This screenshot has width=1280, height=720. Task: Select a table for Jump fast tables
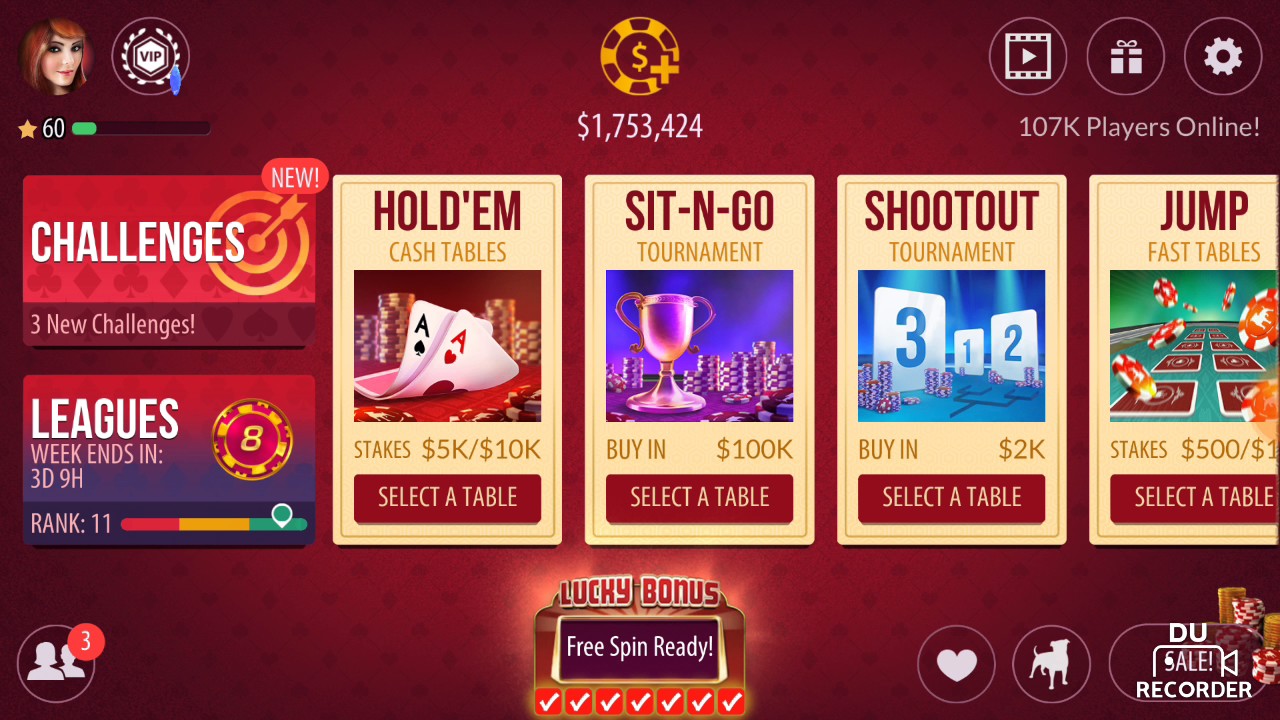(x=1195, y=497)
